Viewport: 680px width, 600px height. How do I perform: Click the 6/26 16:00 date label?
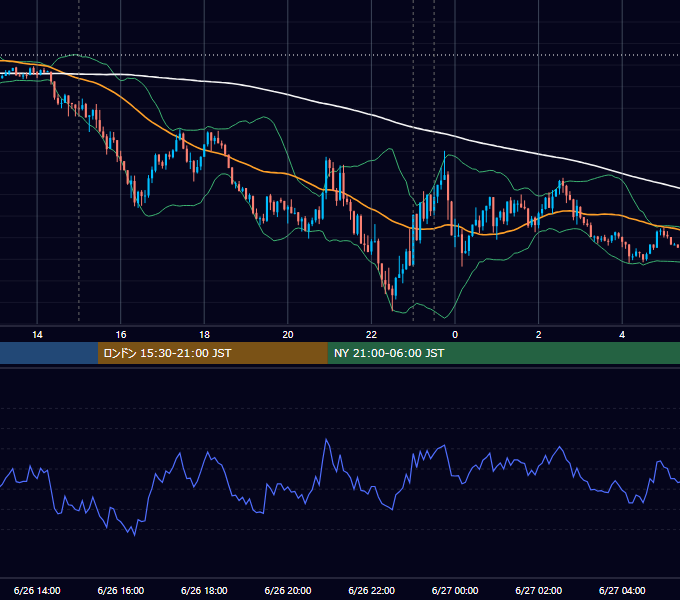coord(121,590)
